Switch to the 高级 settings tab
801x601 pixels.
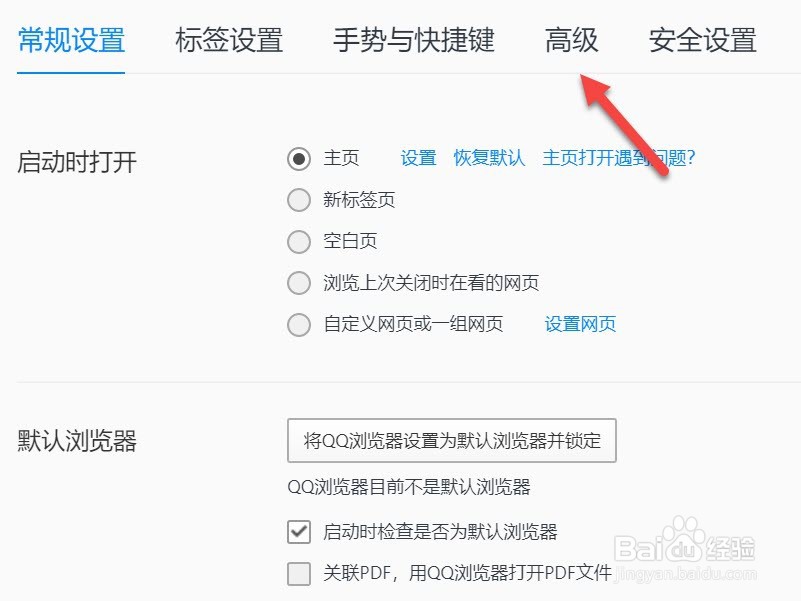point(572,41)
